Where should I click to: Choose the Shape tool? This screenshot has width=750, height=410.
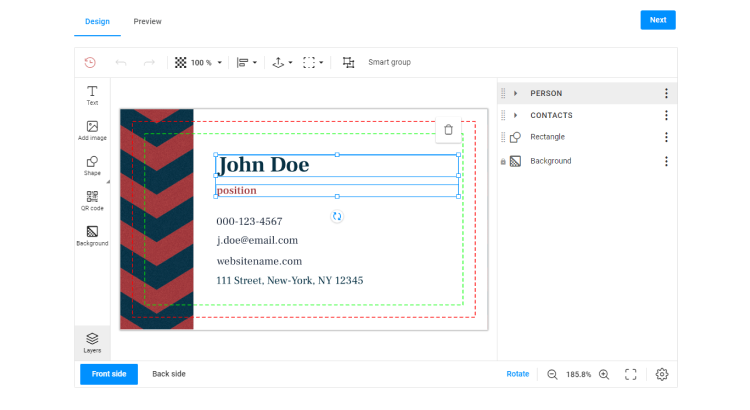click(x=92, y=166)
